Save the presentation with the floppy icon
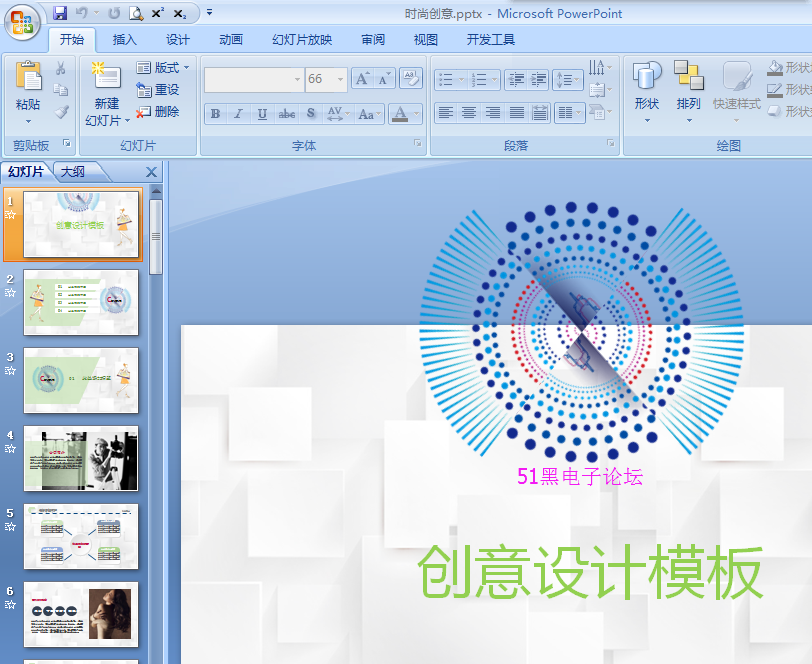The width and height of the screenshot is (812, 664). [x=60, y=13]
